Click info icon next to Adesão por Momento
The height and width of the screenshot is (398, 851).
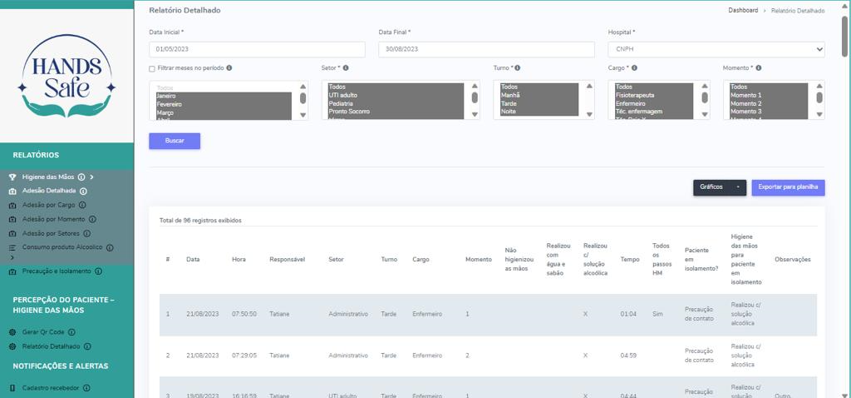(x=92, y=219)
